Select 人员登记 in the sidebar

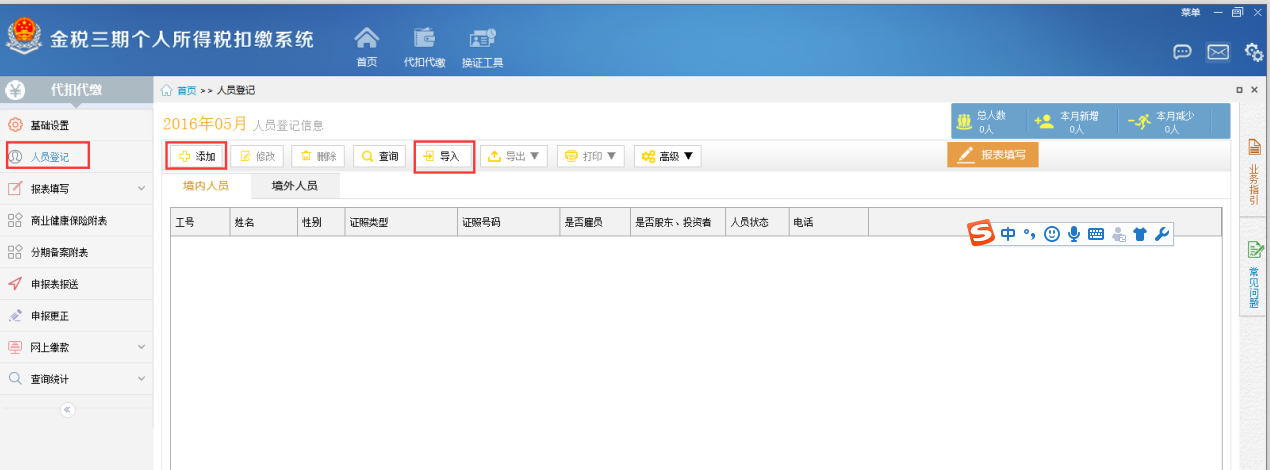76,157
